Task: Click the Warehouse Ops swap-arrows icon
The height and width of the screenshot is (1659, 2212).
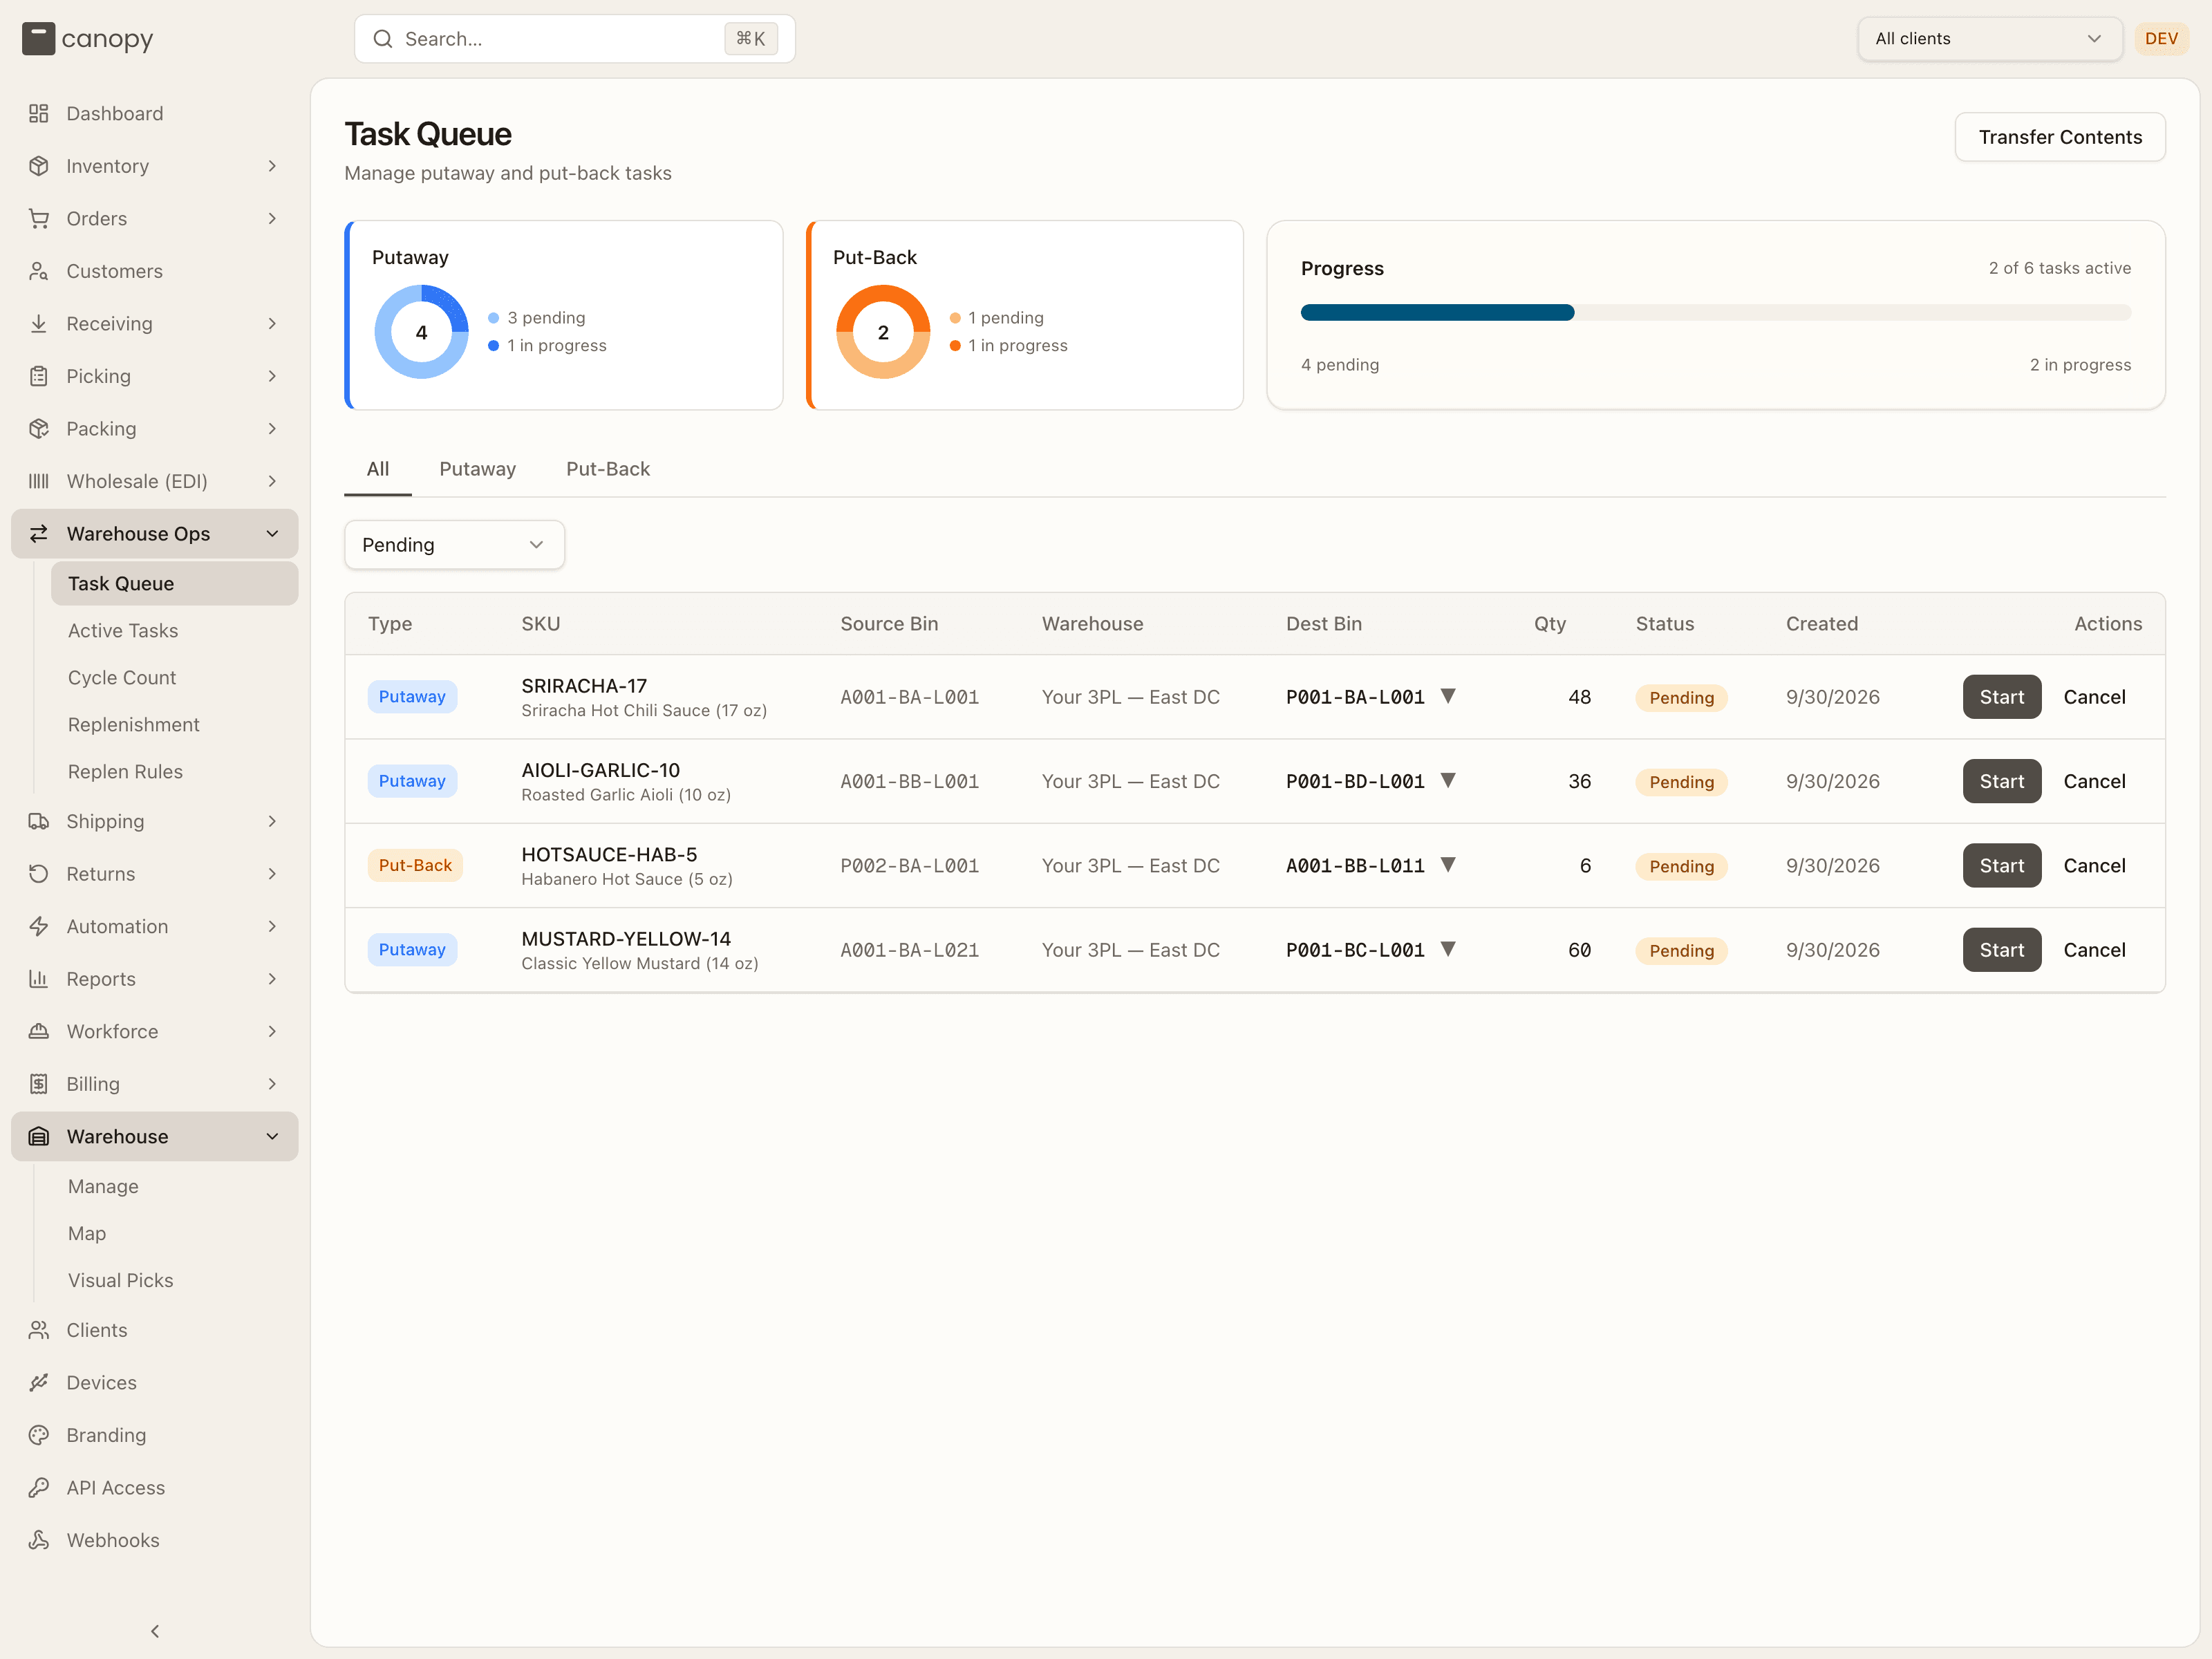Action: 39,533
